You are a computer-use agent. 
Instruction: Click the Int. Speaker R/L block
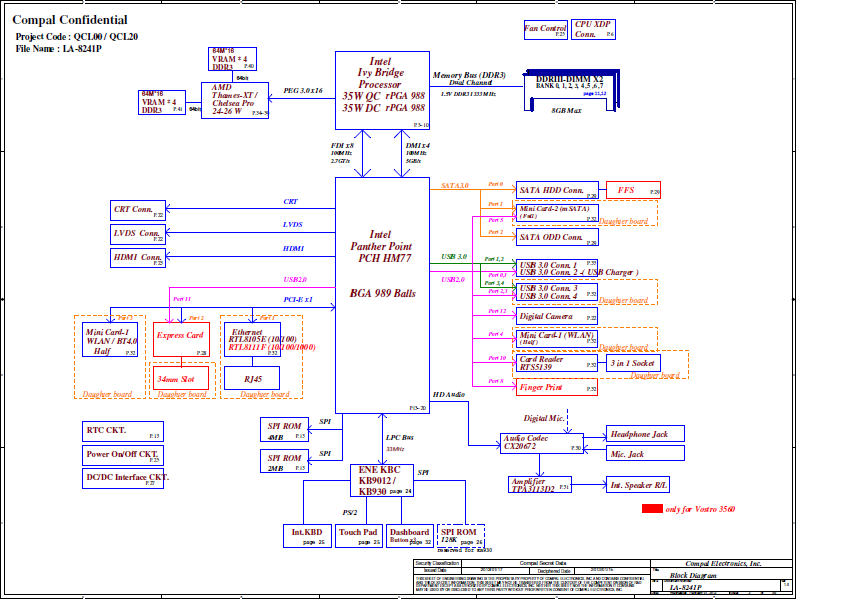coord(638,485)
